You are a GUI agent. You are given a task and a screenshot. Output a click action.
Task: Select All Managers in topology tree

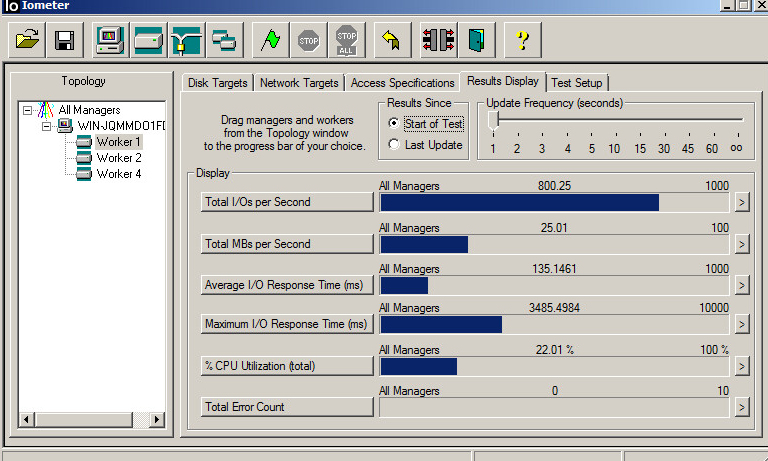89,110
